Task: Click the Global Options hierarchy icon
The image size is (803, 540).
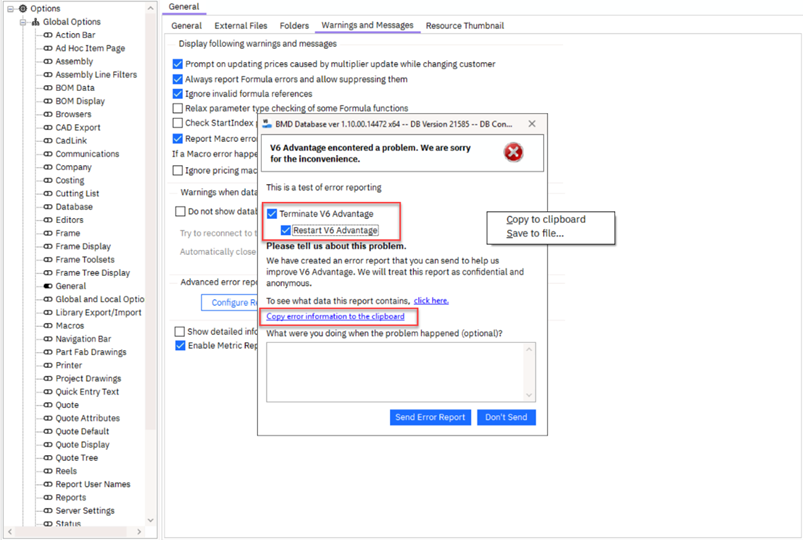Action: [x=36, y=22]
